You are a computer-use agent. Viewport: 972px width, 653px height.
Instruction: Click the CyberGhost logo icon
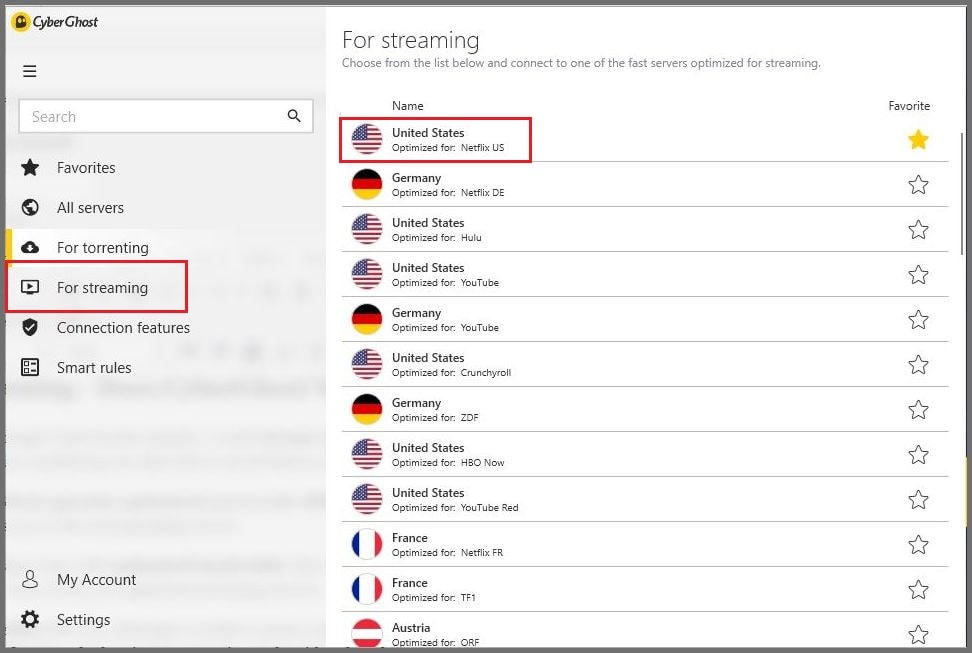pos(20,22)
